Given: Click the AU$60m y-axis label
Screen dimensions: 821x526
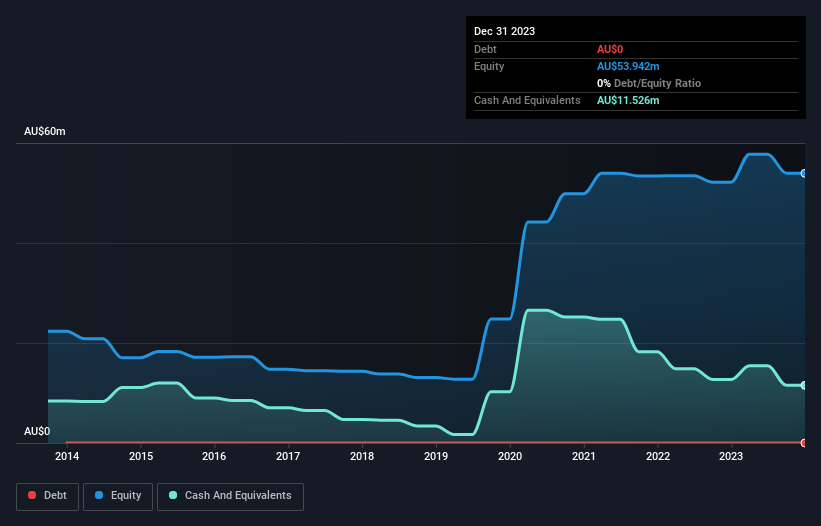Looking at the screenshot, I should click(45, 131).
